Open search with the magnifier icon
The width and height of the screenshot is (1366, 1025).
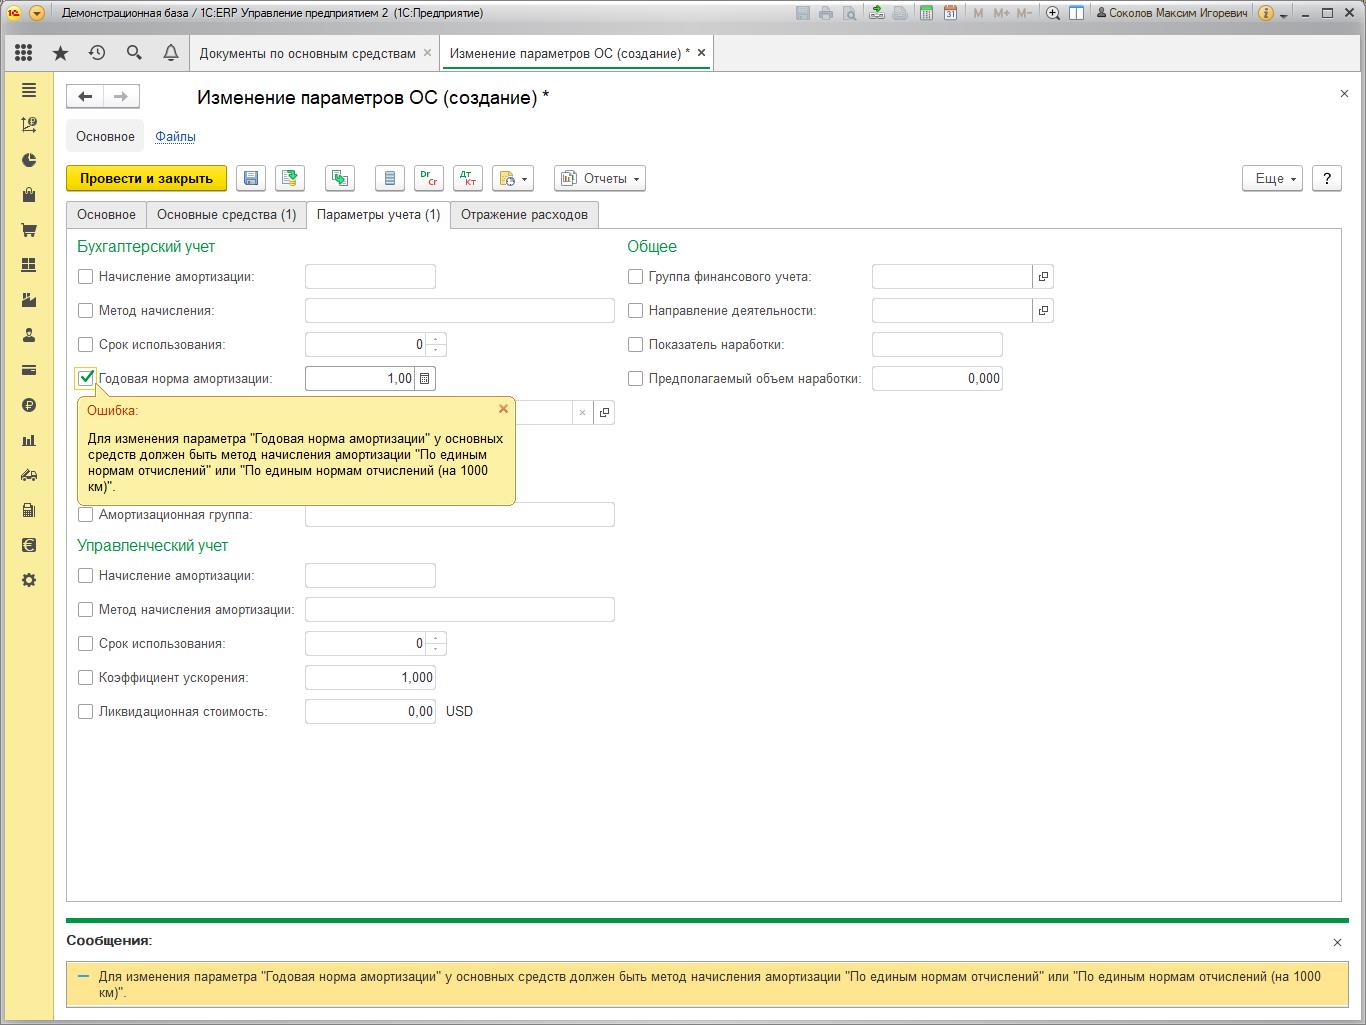click(134, 53)
